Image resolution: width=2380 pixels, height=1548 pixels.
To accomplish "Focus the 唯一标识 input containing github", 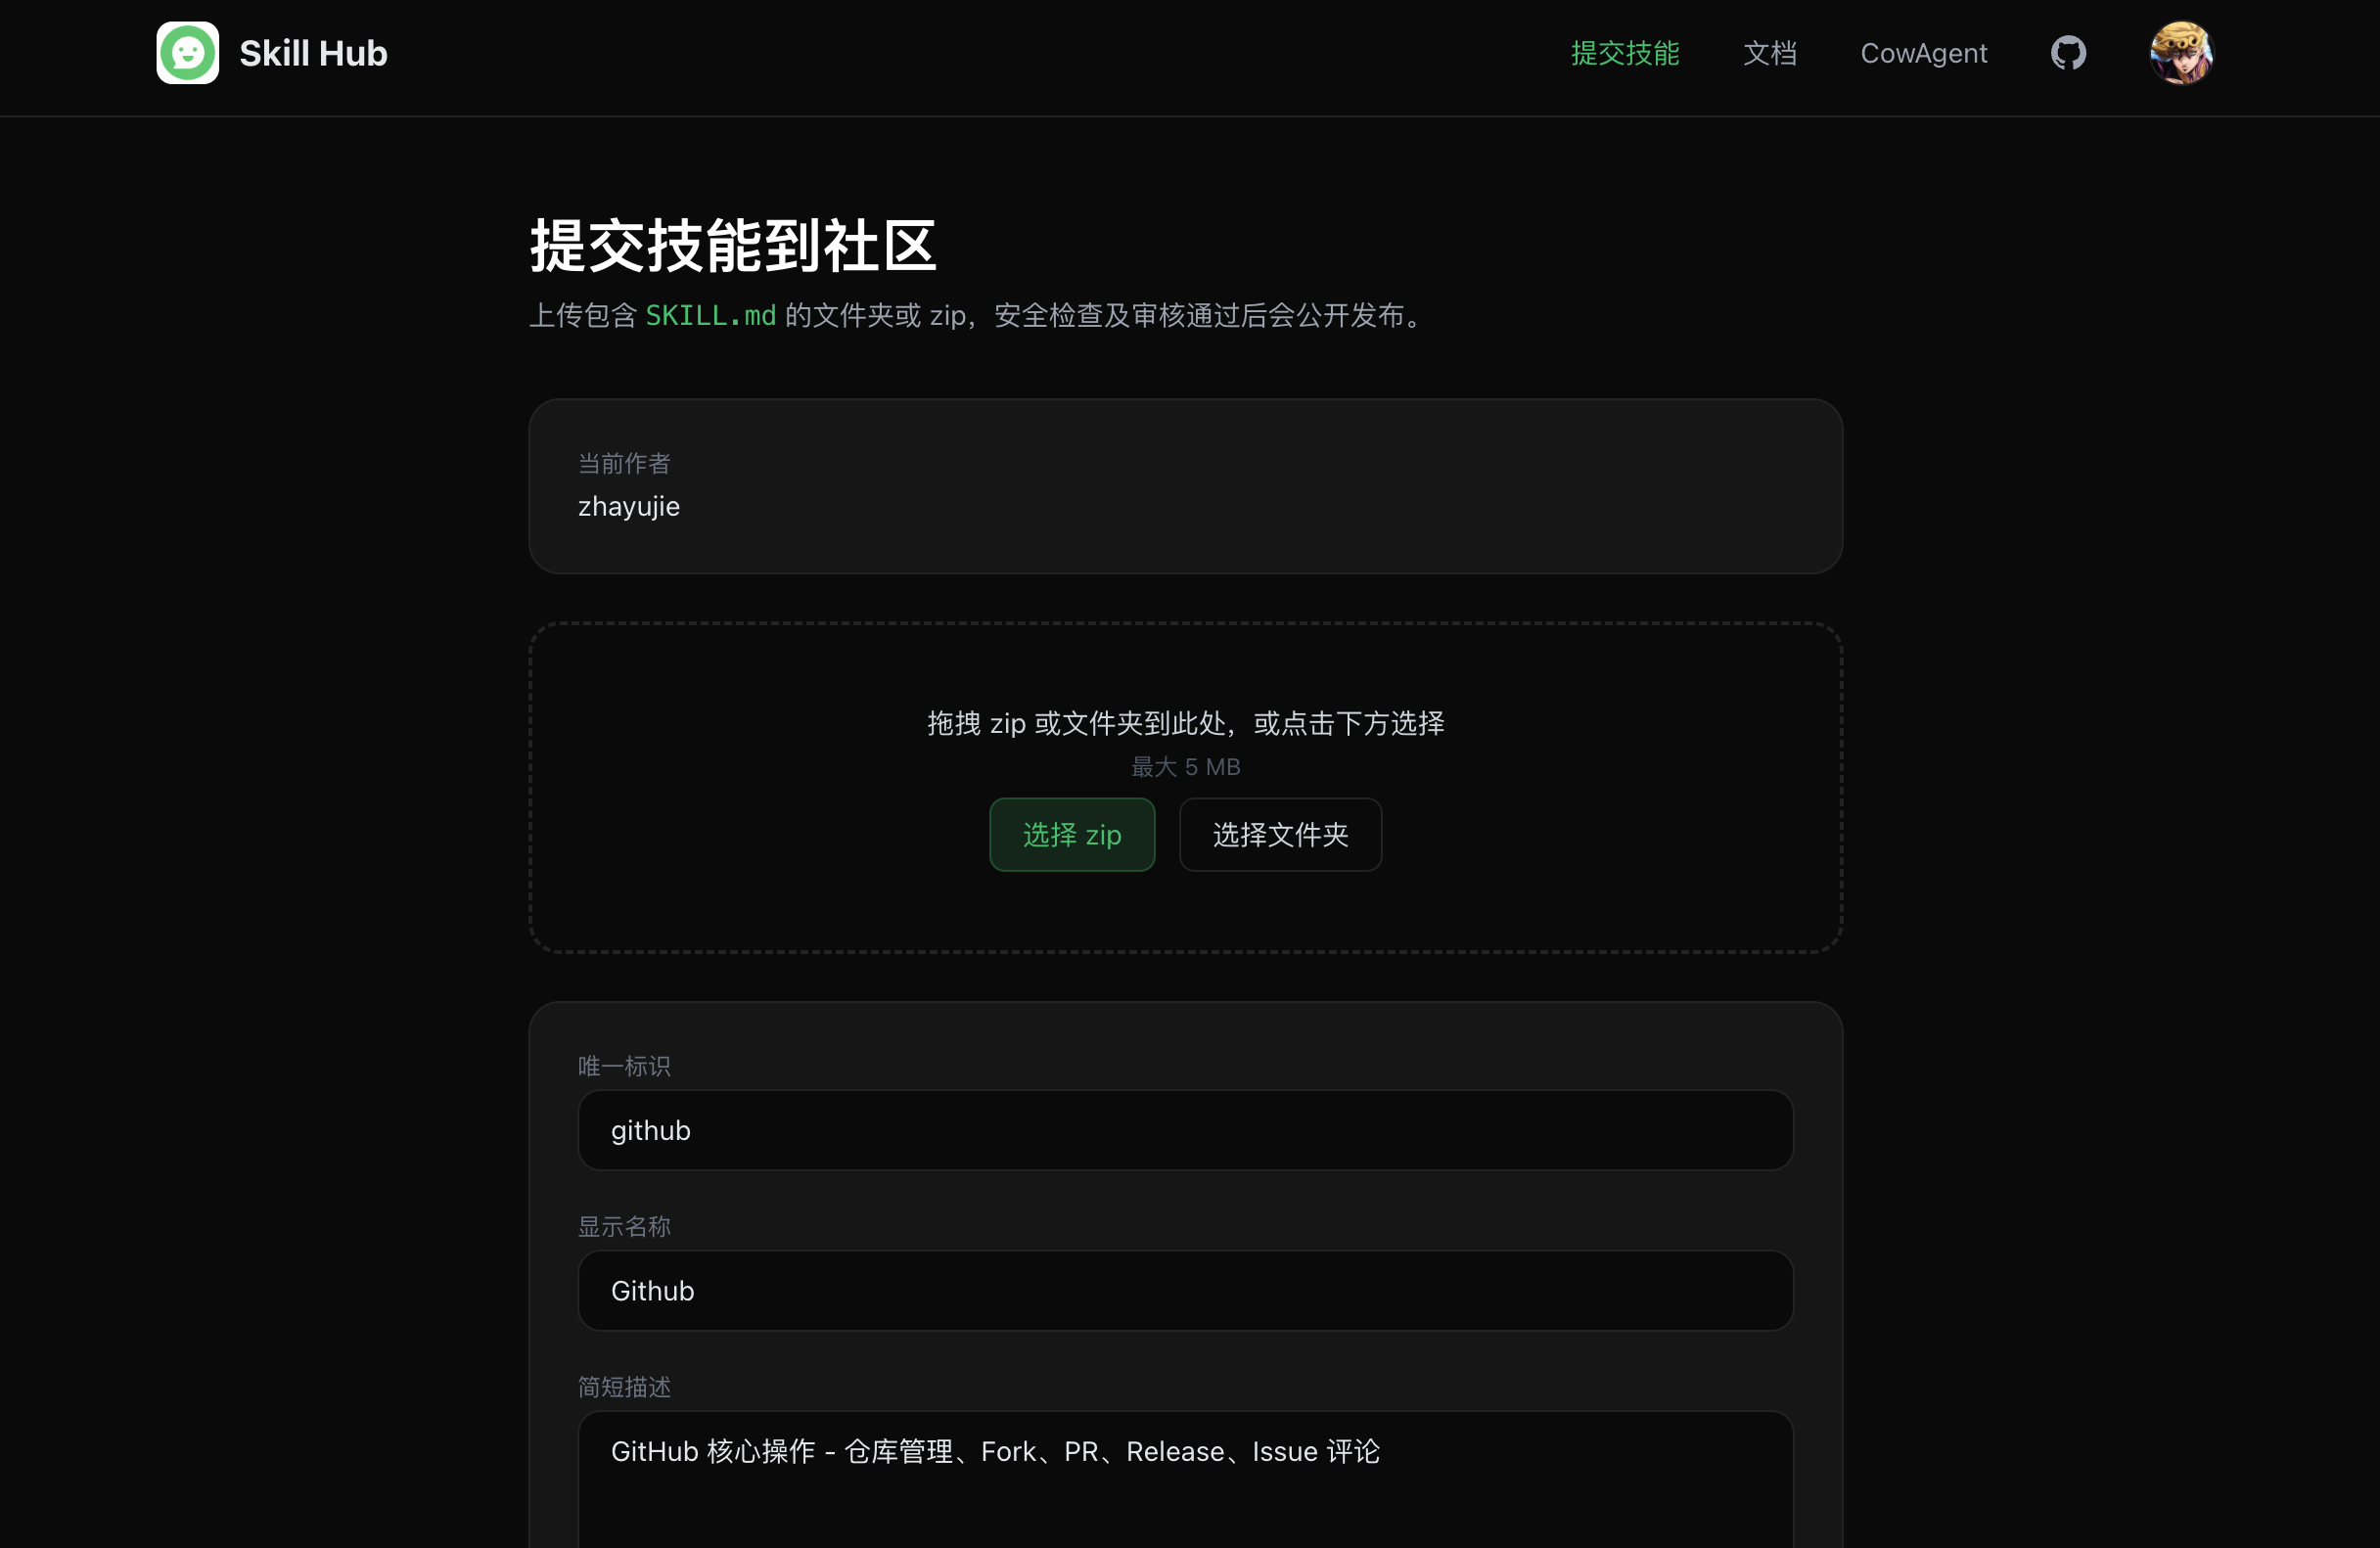I will (x=1185, y=1130).
